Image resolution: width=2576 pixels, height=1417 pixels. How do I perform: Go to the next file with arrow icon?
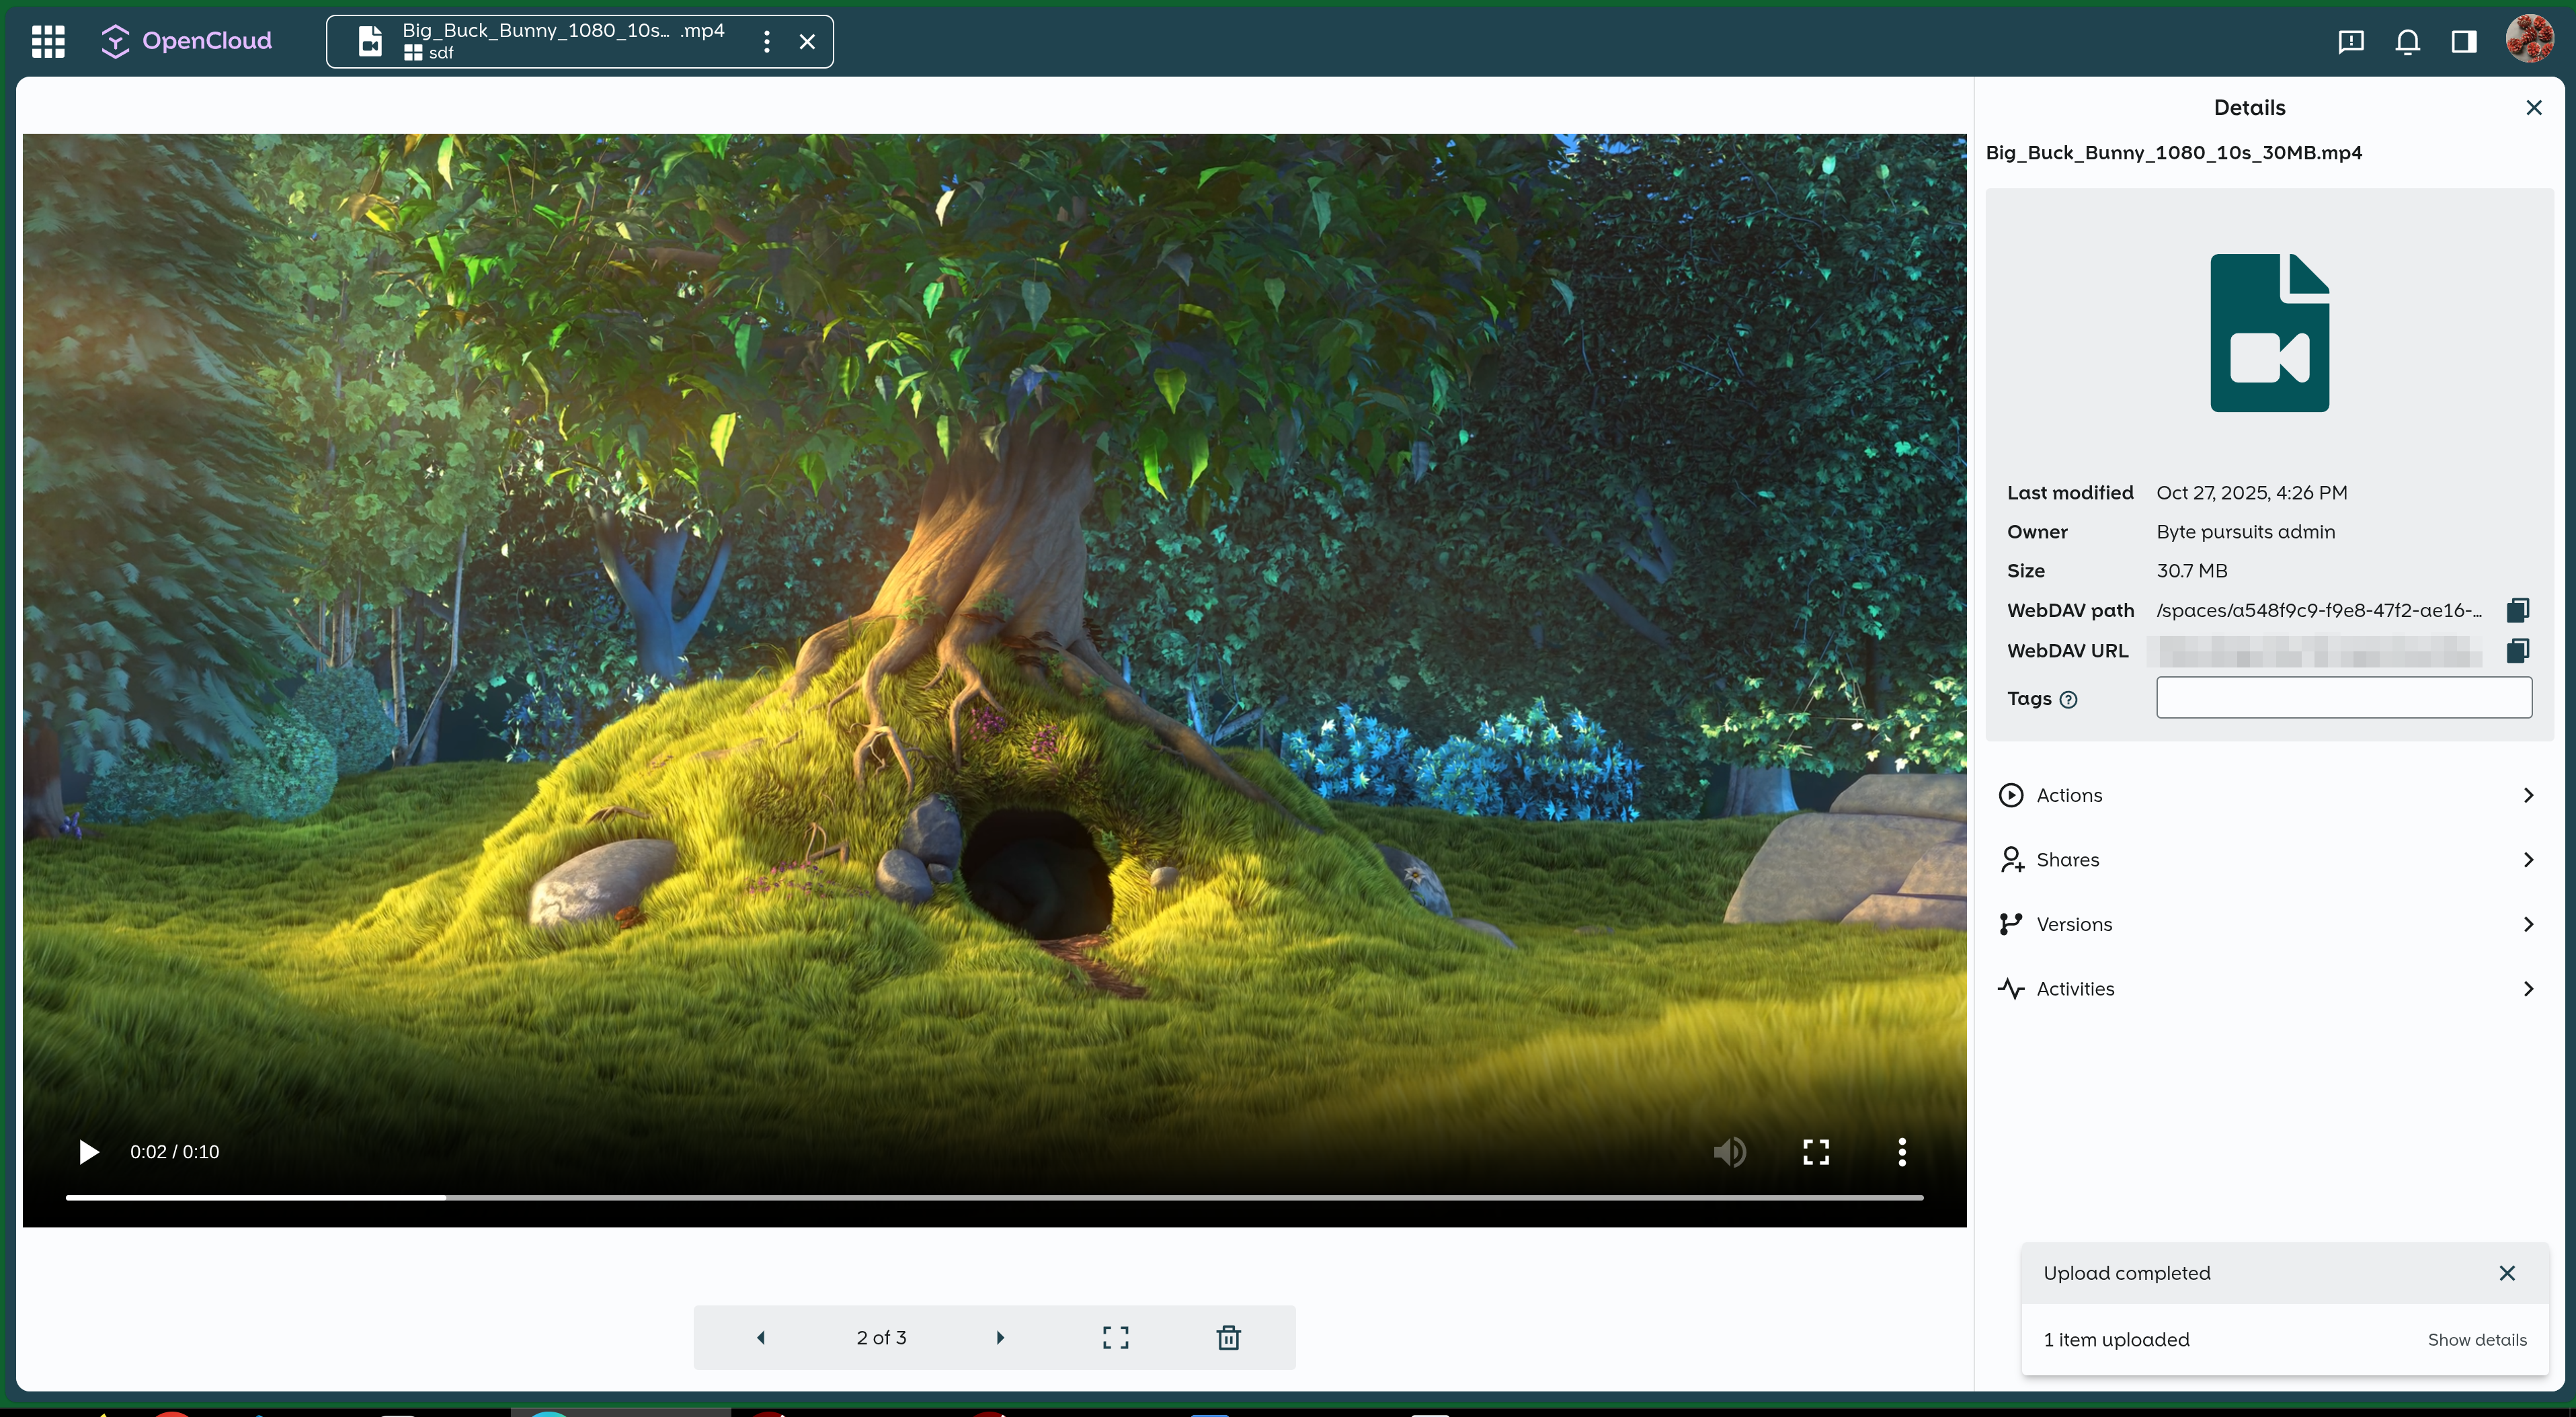click(x=1000, y=1337)
